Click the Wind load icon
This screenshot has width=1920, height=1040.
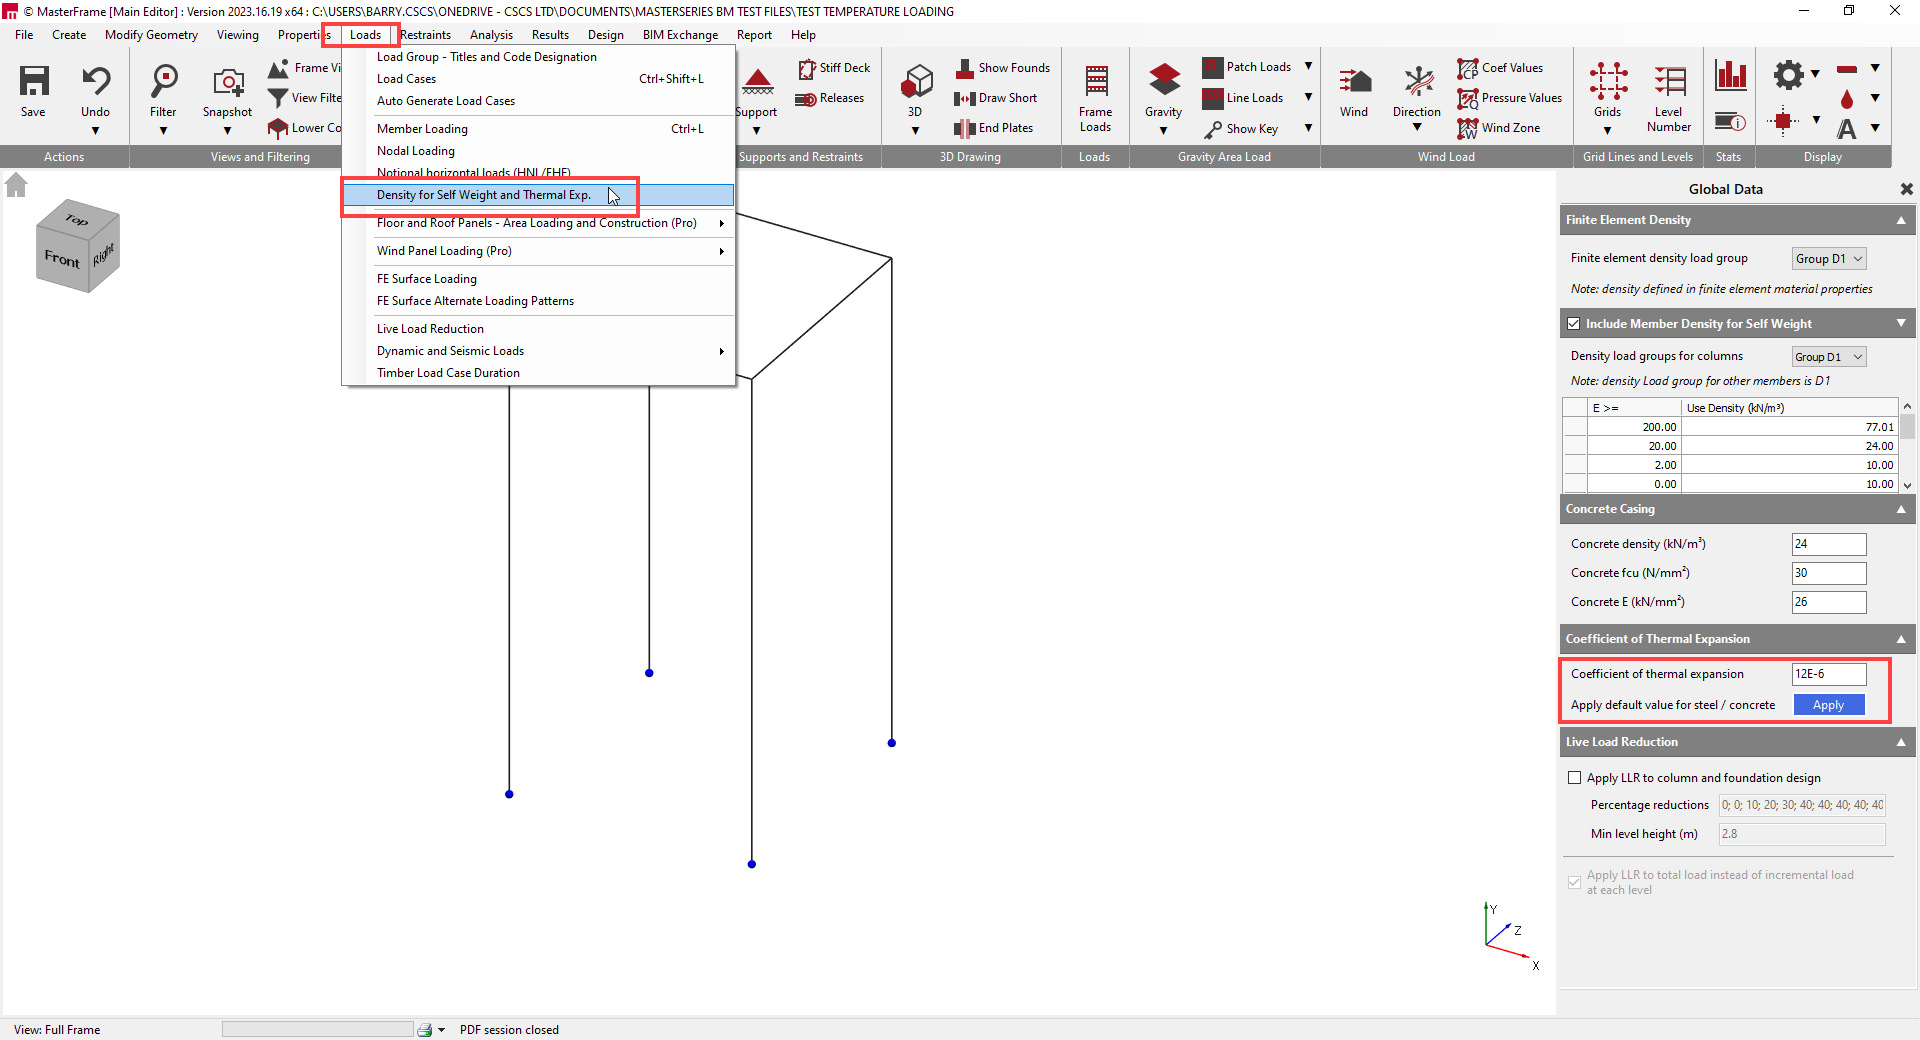point(1354,81)
